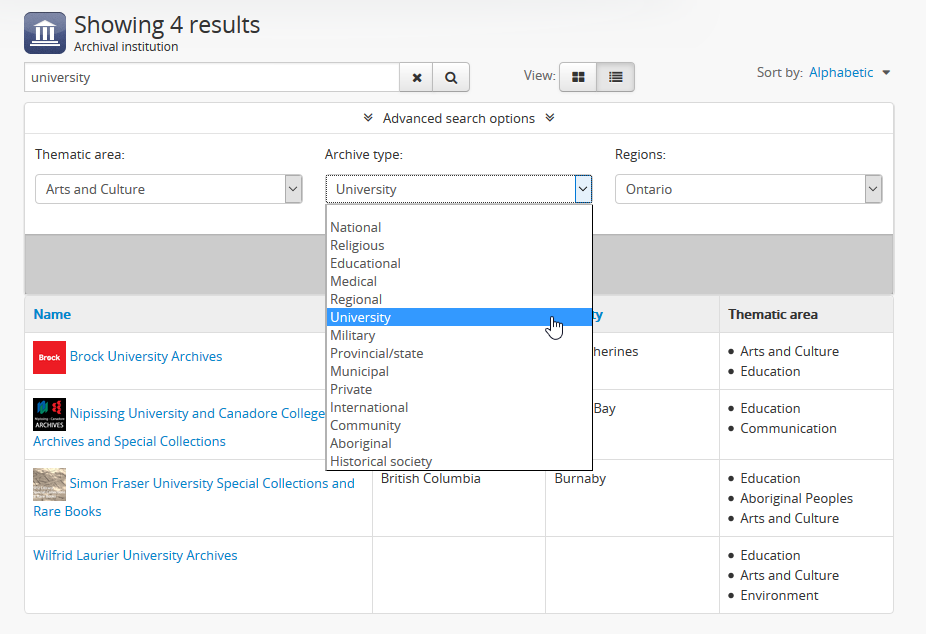Collapse the Advanced search options panel
926x634 pixels.
(459, 118)
